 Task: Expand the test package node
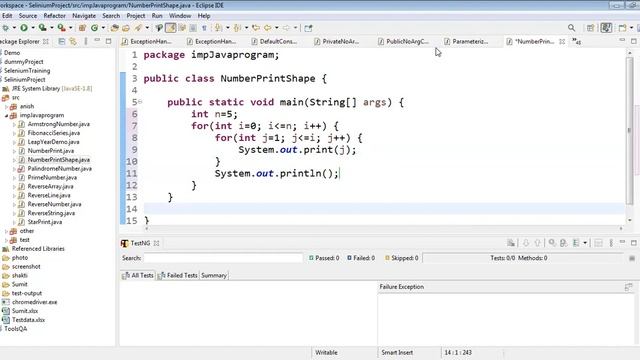point(7,240)
